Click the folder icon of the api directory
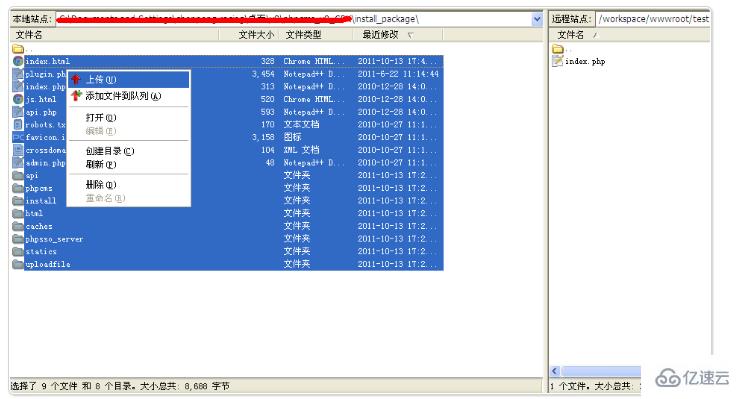Image resolution: width=741 pixels, height=399 pixels. 18,175
